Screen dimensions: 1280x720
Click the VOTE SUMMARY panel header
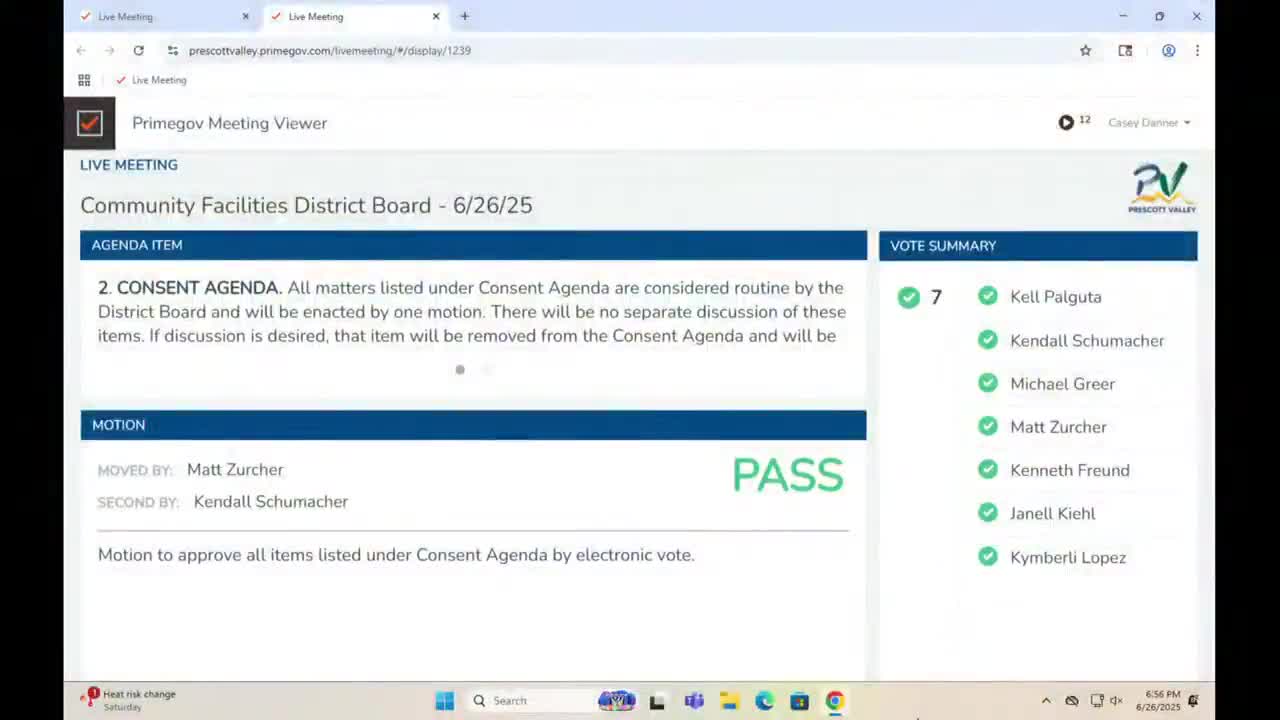point(1038,246)
